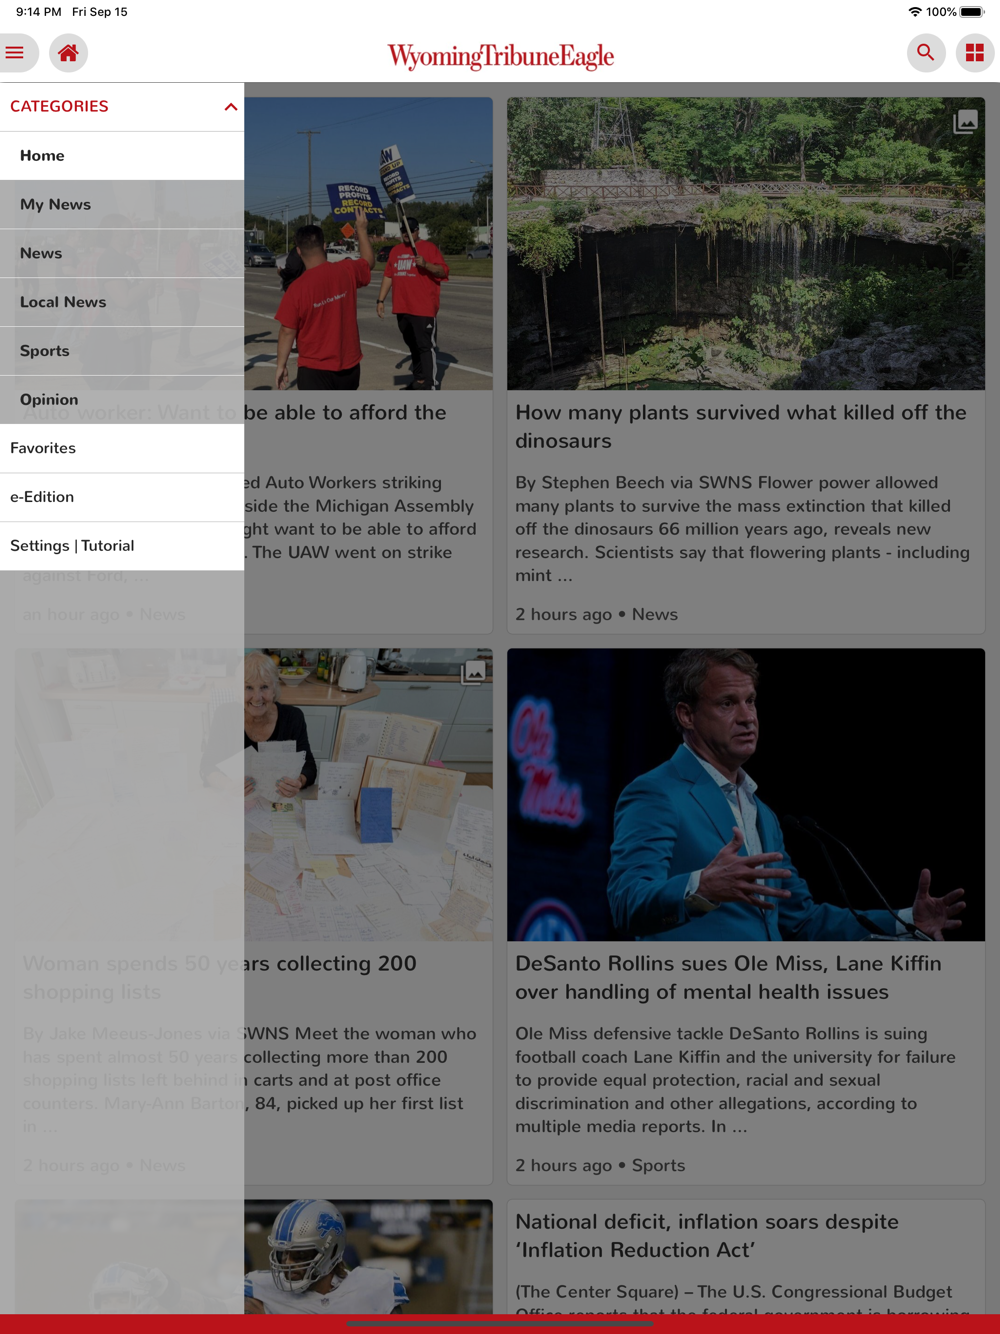
Task: Tap the Lane Kiffin press conference photo
Action: click(x=746, y=795)
